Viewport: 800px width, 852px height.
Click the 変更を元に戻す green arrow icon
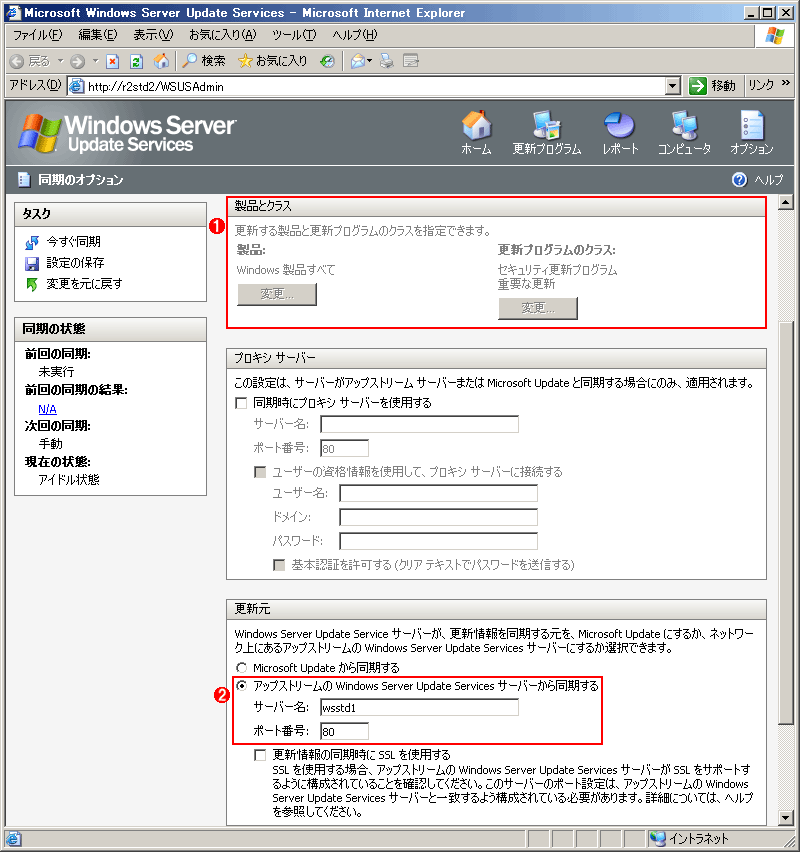tap(32, 284)
